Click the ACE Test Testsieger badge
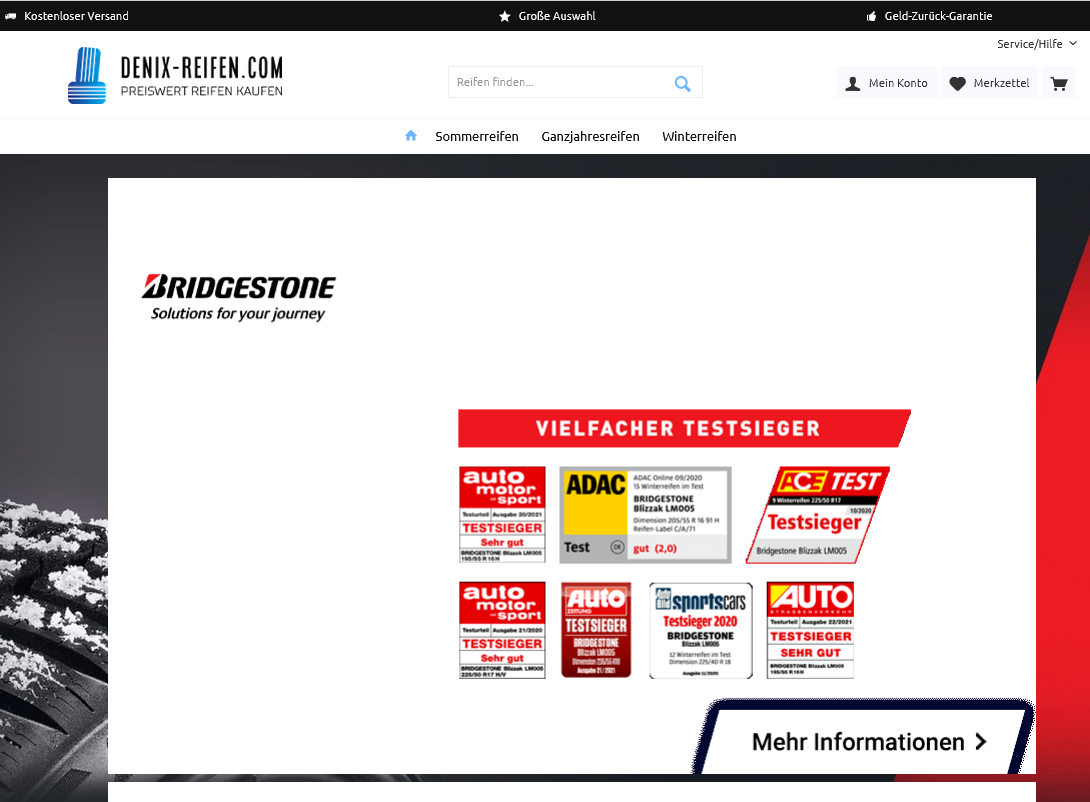Image resolution: width=1090 pixels, height=802 pixels. coord(818,514)
